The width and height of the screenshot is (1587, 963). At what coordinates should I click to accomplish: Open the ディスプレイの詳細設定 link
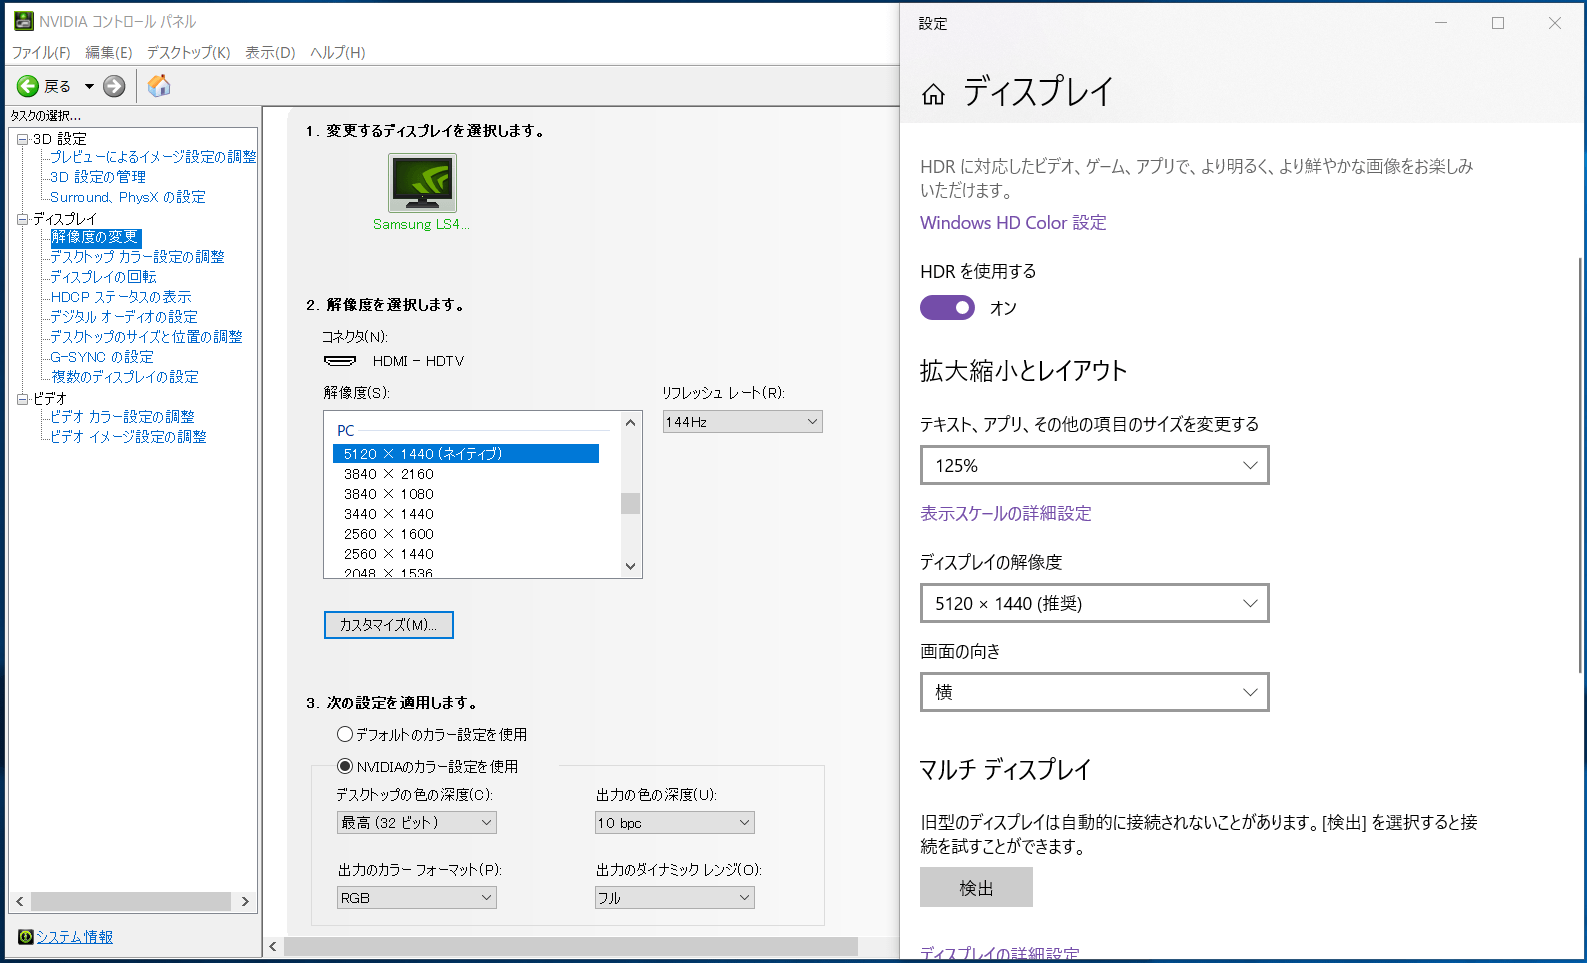click(x=1000, y=952)
